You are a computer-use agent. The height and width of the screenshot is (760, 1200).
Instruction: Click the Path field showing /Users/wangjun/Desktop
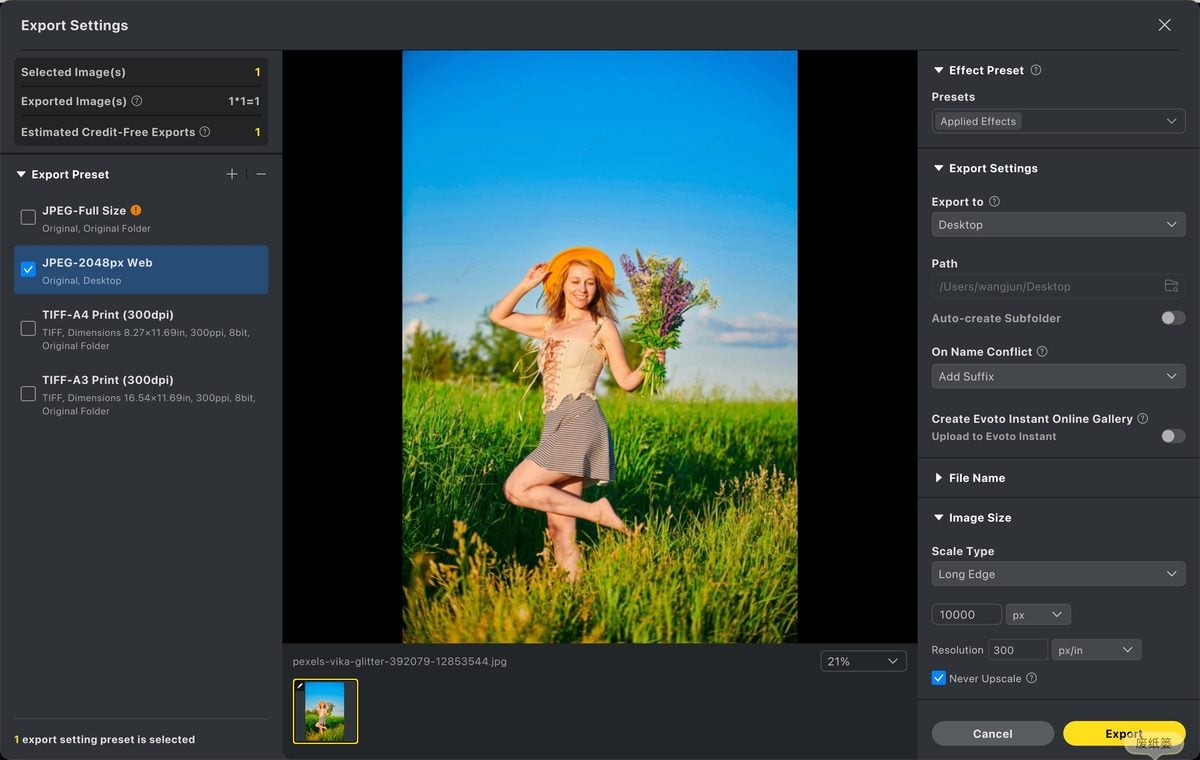click(1058, 286)
